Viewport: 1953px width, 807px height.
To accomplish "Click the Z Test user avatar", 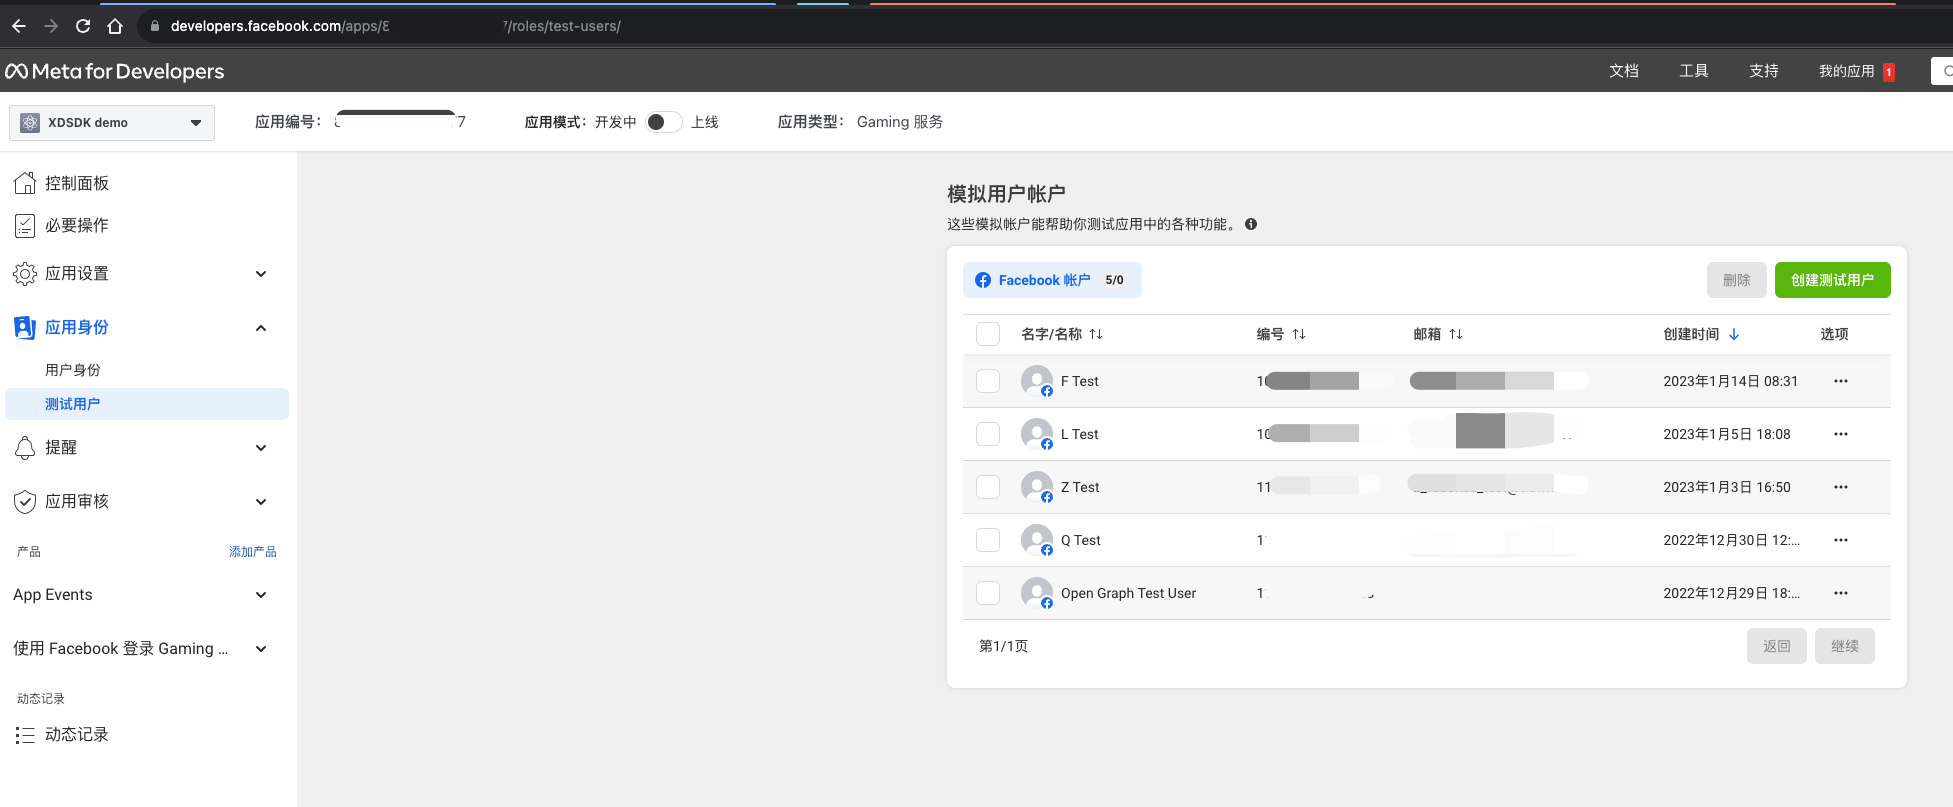I will point(1037,487).
